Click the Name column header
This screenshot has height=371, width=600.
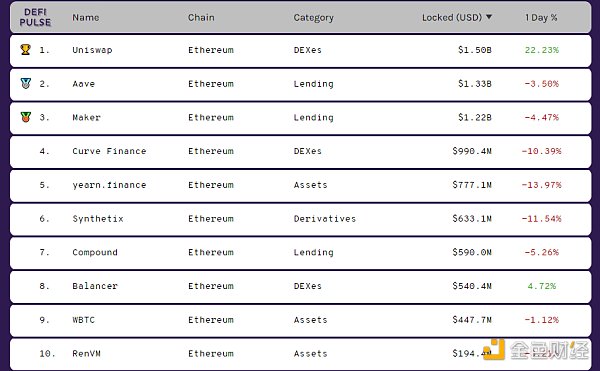(x=86, y=18)
